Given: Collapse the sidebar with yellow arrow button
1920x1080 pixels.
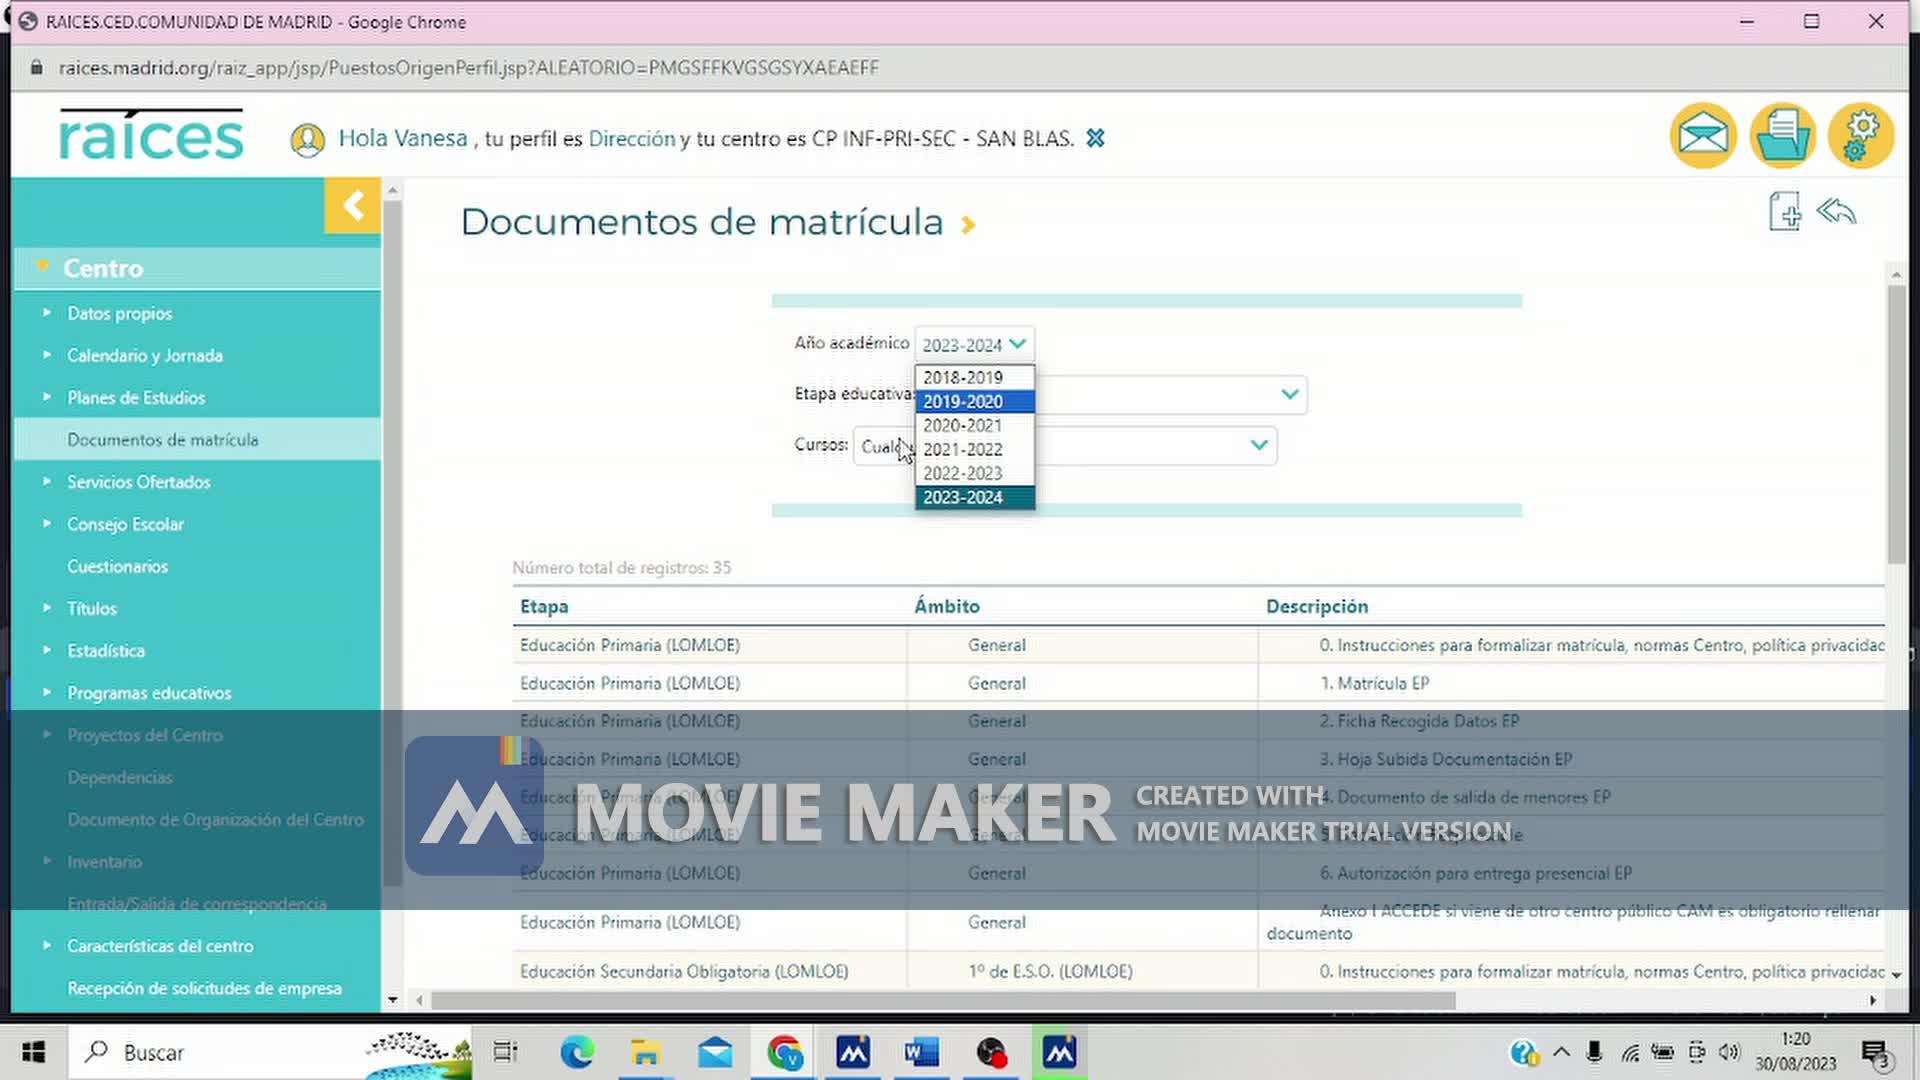Looking at the screenshot, I should [x=352, y=206].
